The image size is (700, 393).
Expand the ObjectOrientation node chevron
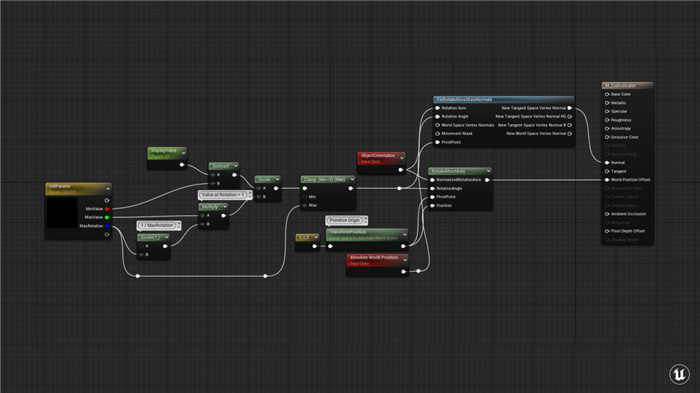click(x=402, y=158)
